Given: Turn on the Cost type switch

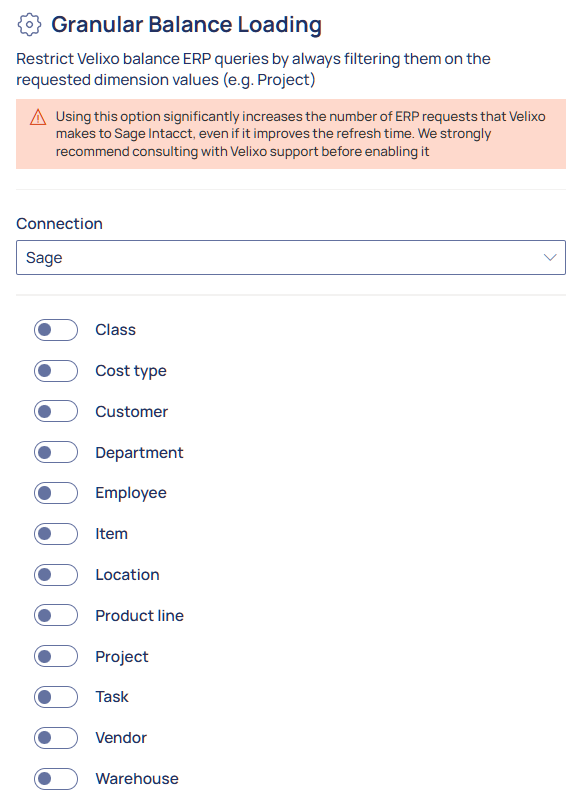Looking at the screenshot, I should tap(56, 371).
